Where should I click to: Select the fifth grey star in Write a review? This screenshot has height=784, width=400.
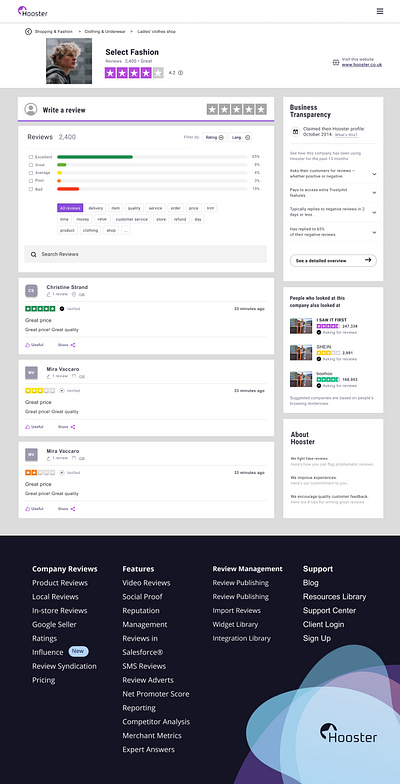click(261, 110)
